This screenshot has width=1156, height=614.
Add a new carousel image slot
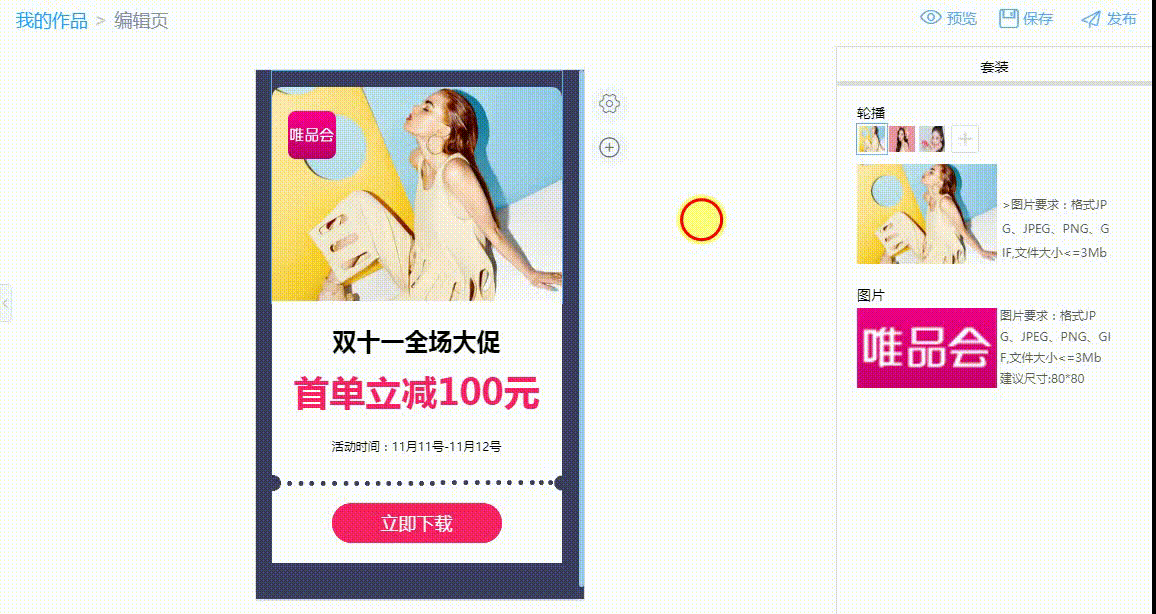click(964, 139)
